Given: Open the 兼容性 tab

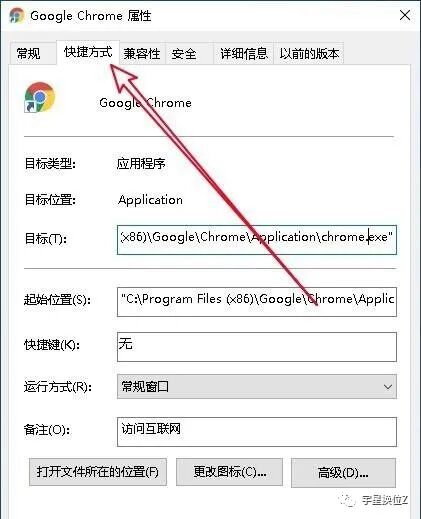Looking at the screenshot, I should pyautogui.click(x=142, y=53).
